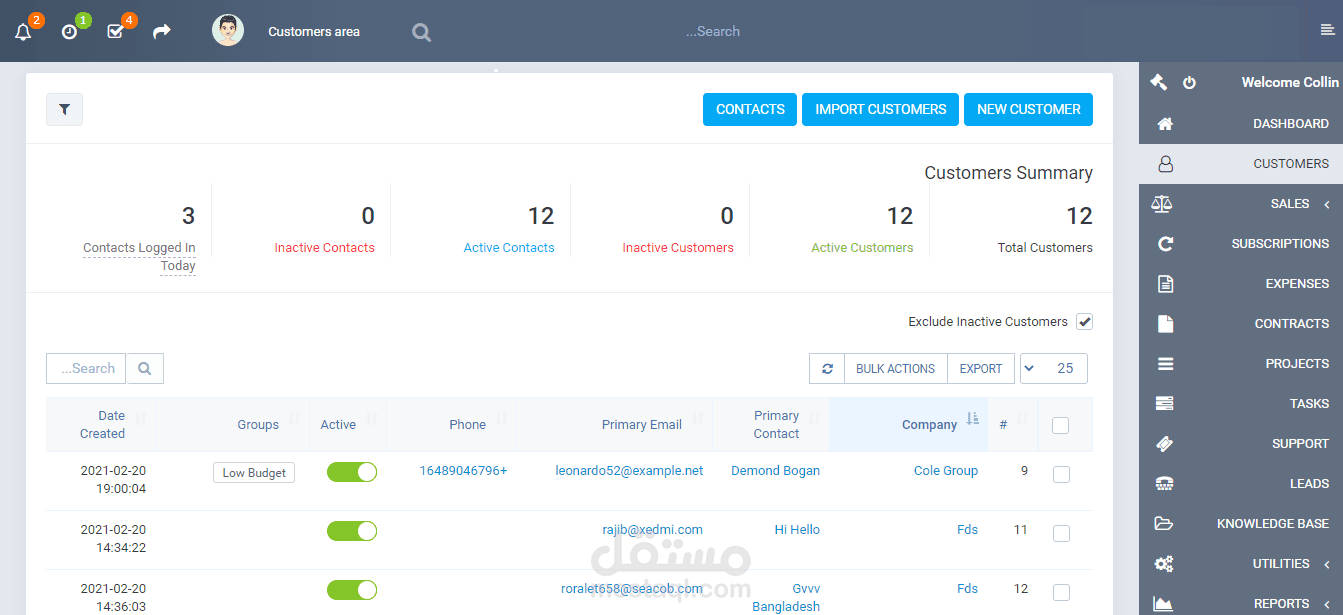1343x615 pixels.
Task: Open the 25 page length dropdown
Action: [1054, 369]
